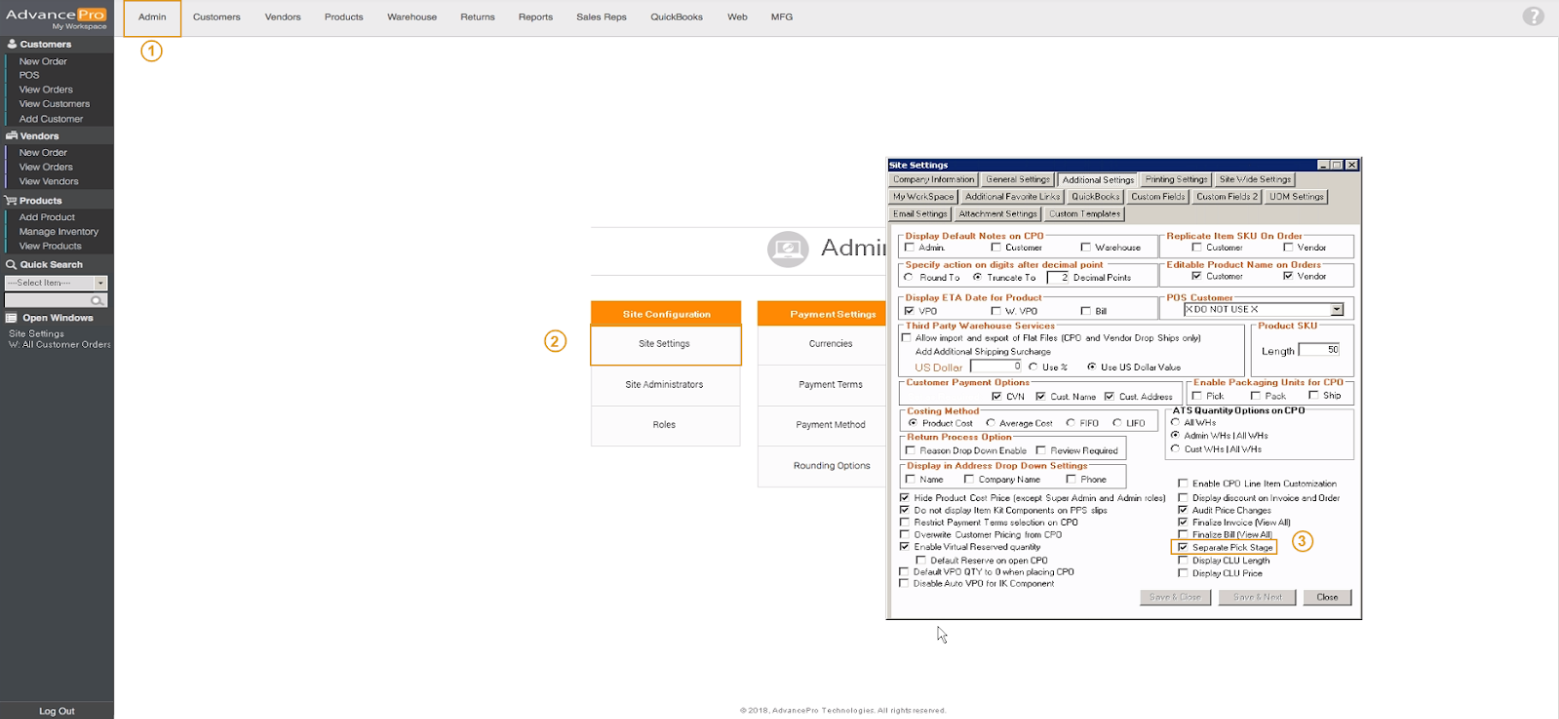Click the Vendors truck icon in sidebar
Screen dimensions: 1559x719
[x=12, y=136]
